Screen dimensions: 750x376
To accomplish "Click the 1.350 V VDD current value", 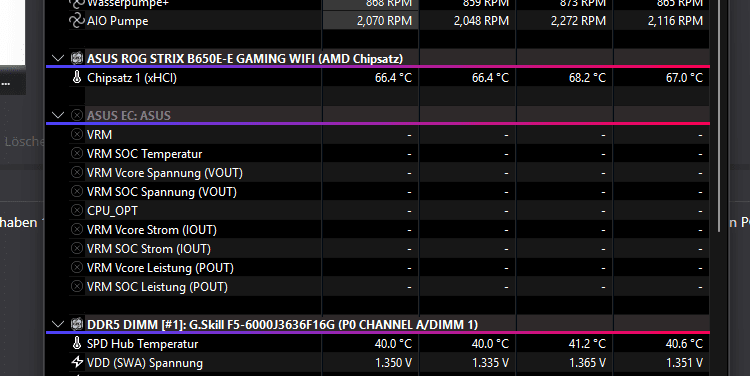I will pyautogui.click(x=393, y=363).
